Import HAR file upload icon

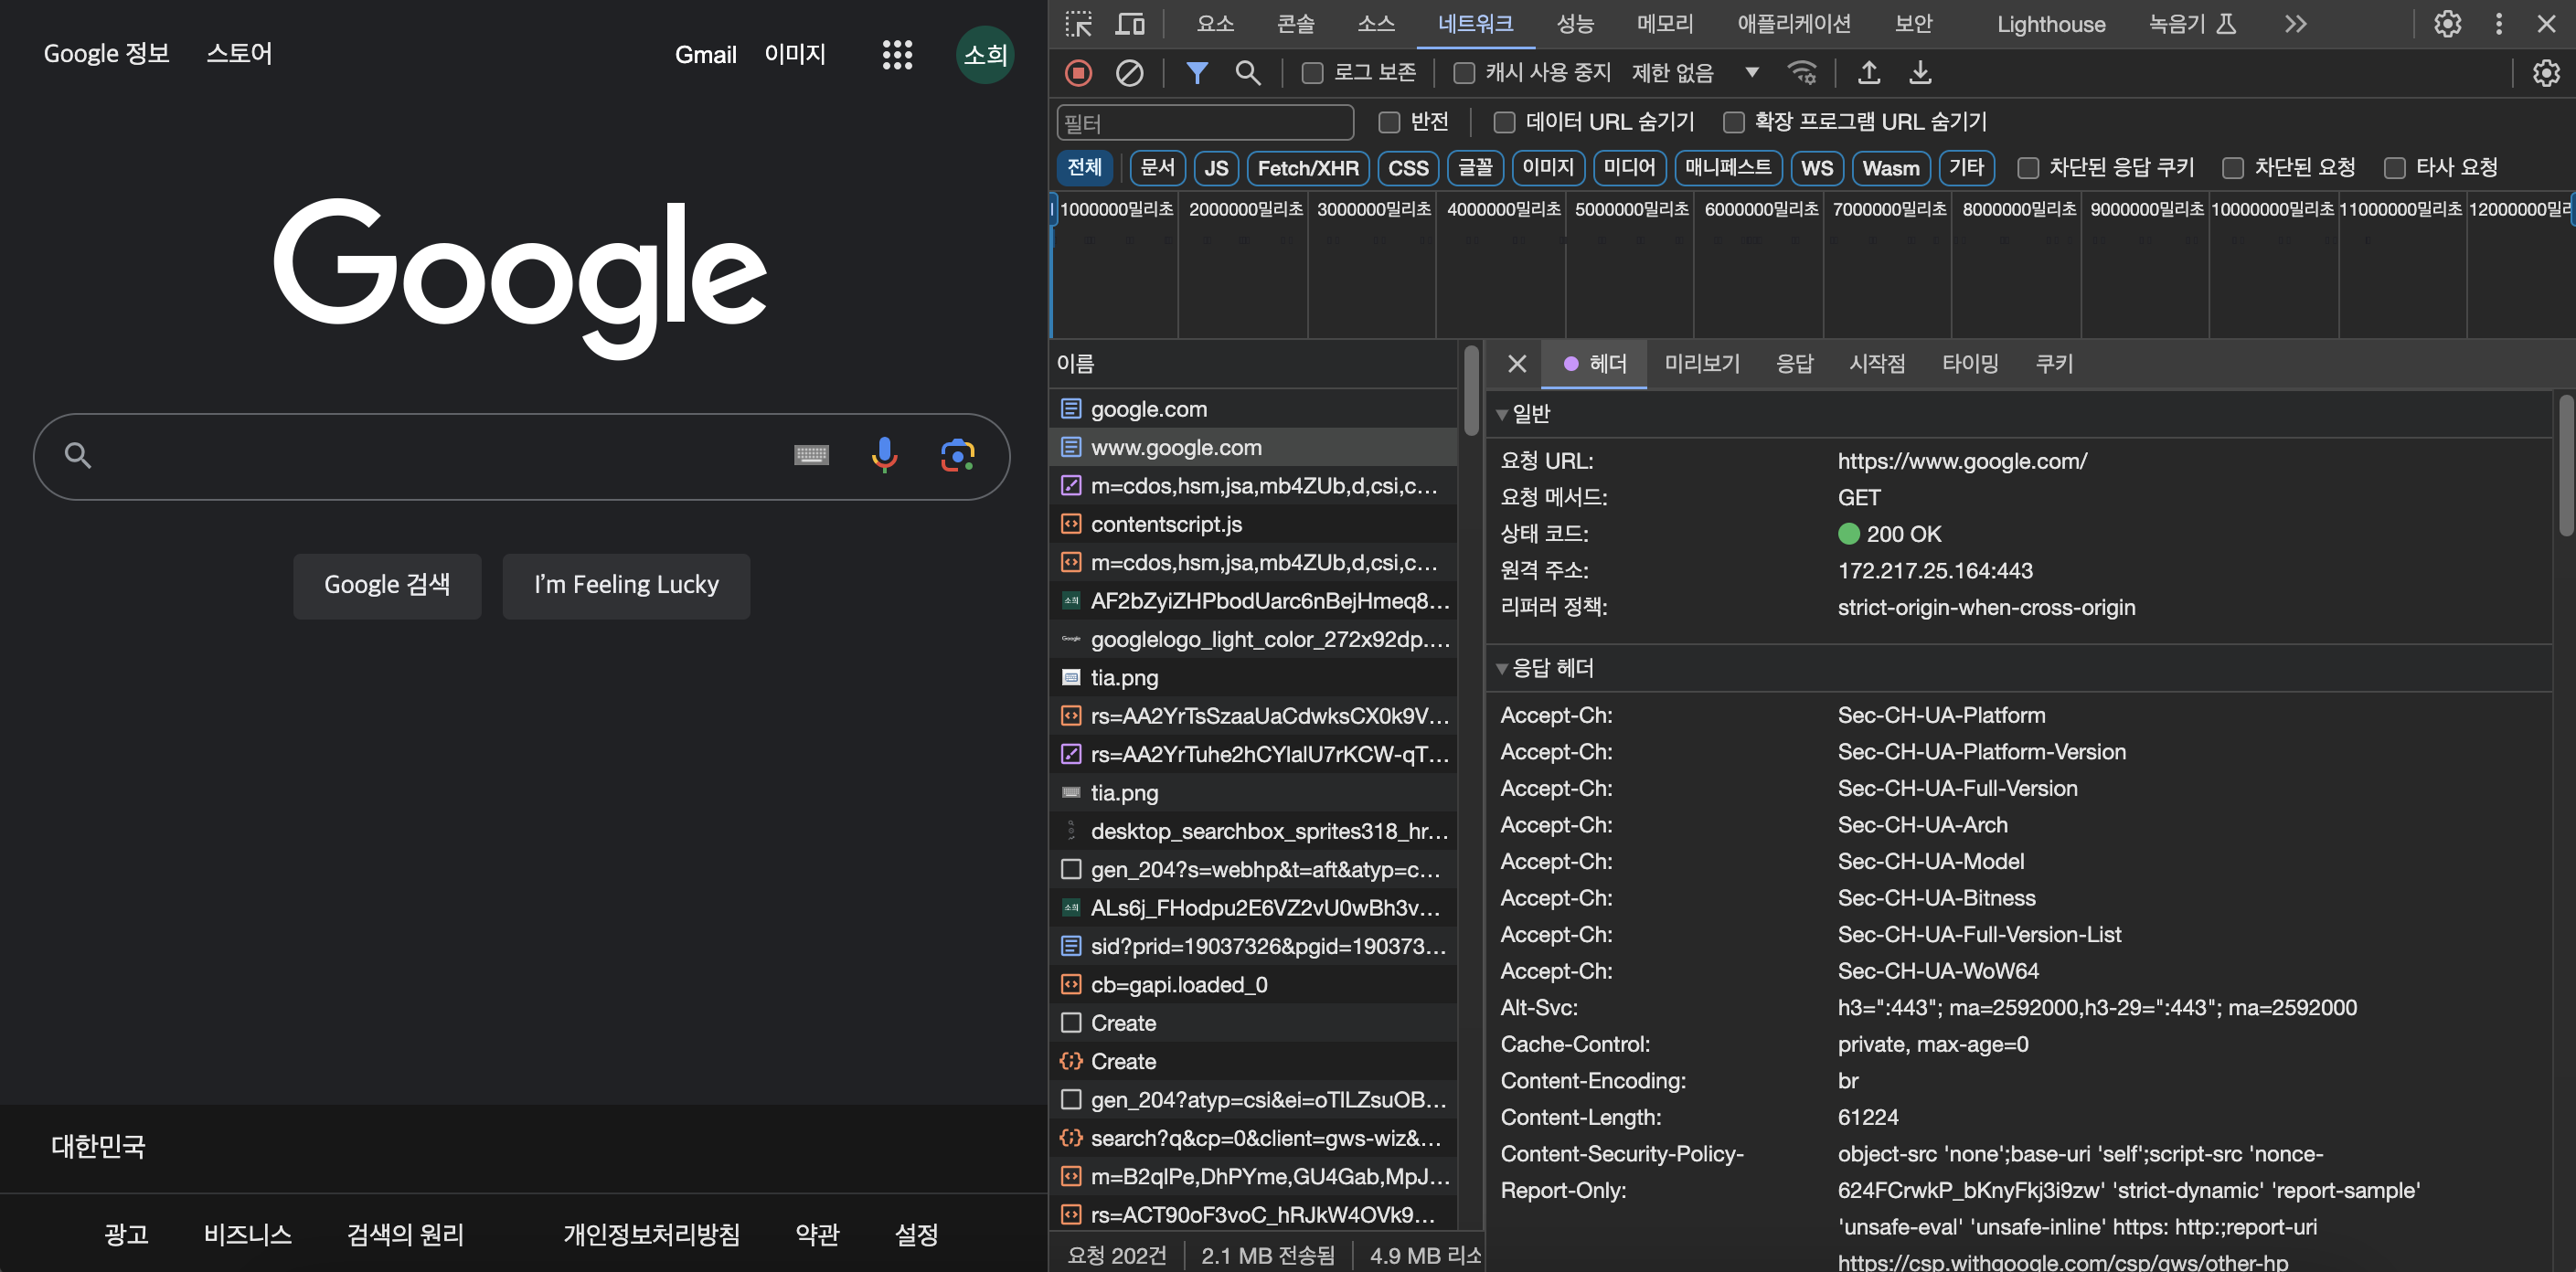[x=1868, y=73]
